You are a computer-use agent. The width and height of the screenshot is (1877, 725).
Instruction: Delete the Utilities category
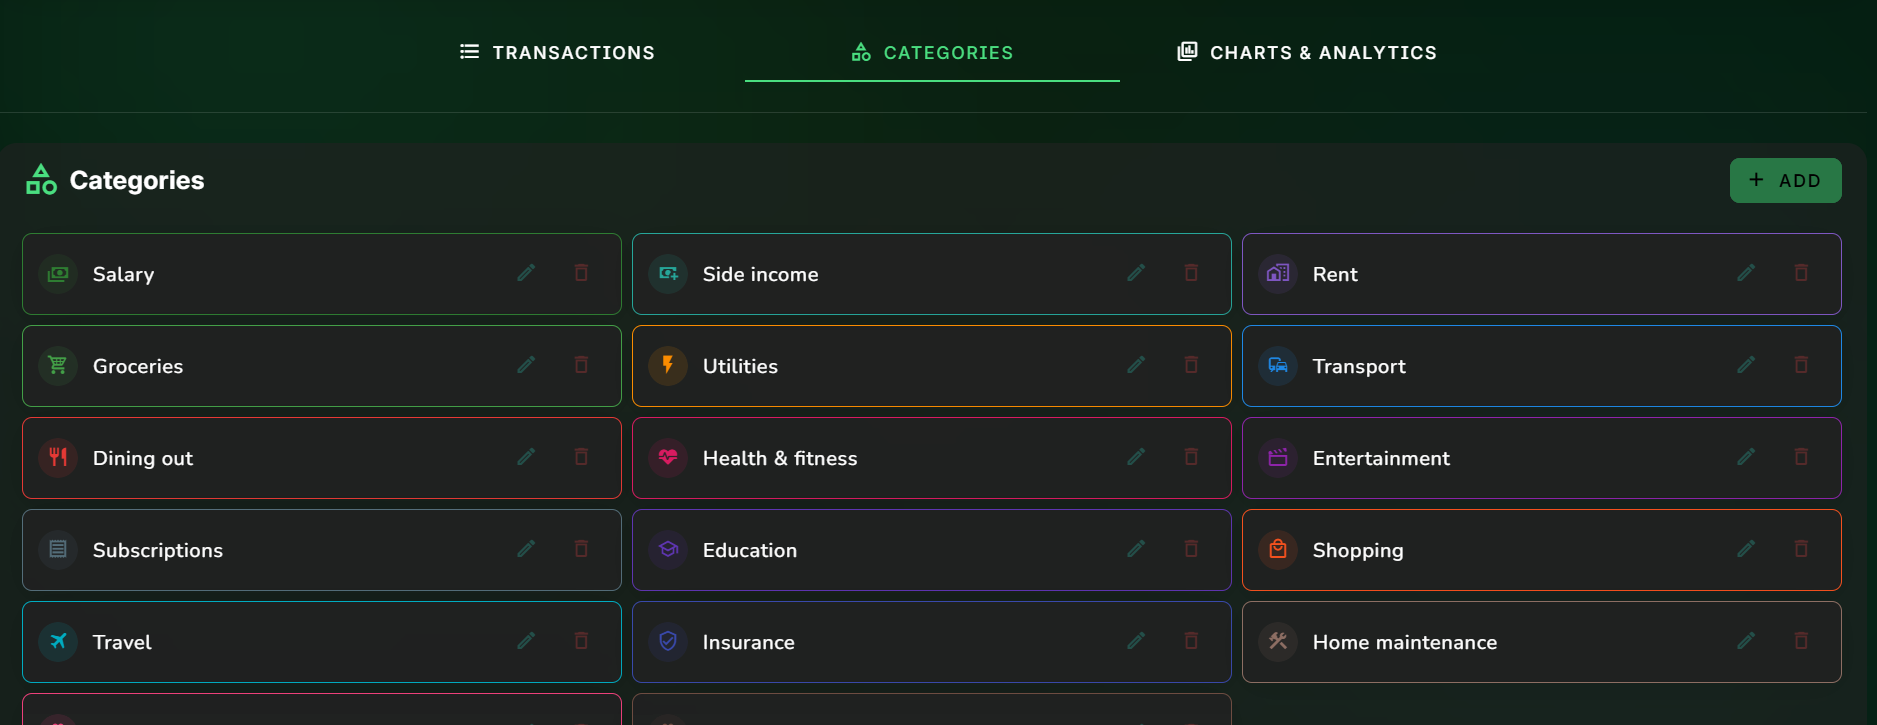(1191, 365)
